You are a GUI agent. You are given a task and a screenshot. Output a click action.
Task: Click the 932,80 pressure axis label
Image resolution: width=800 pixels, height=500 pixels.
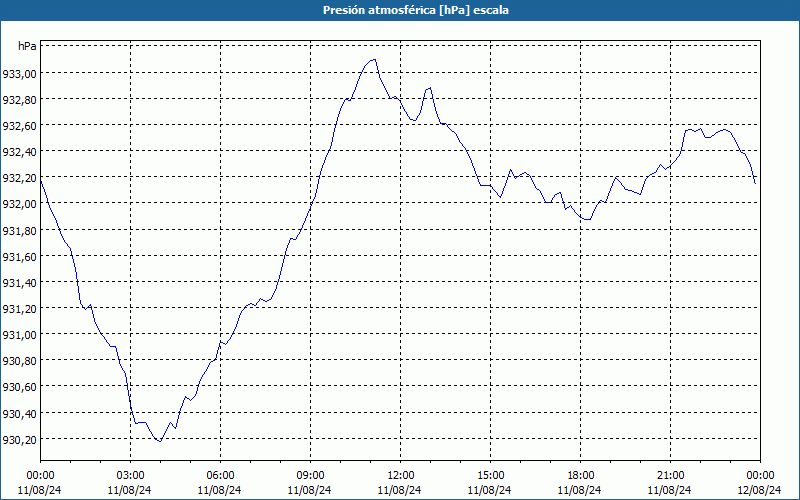click(19, 100)
